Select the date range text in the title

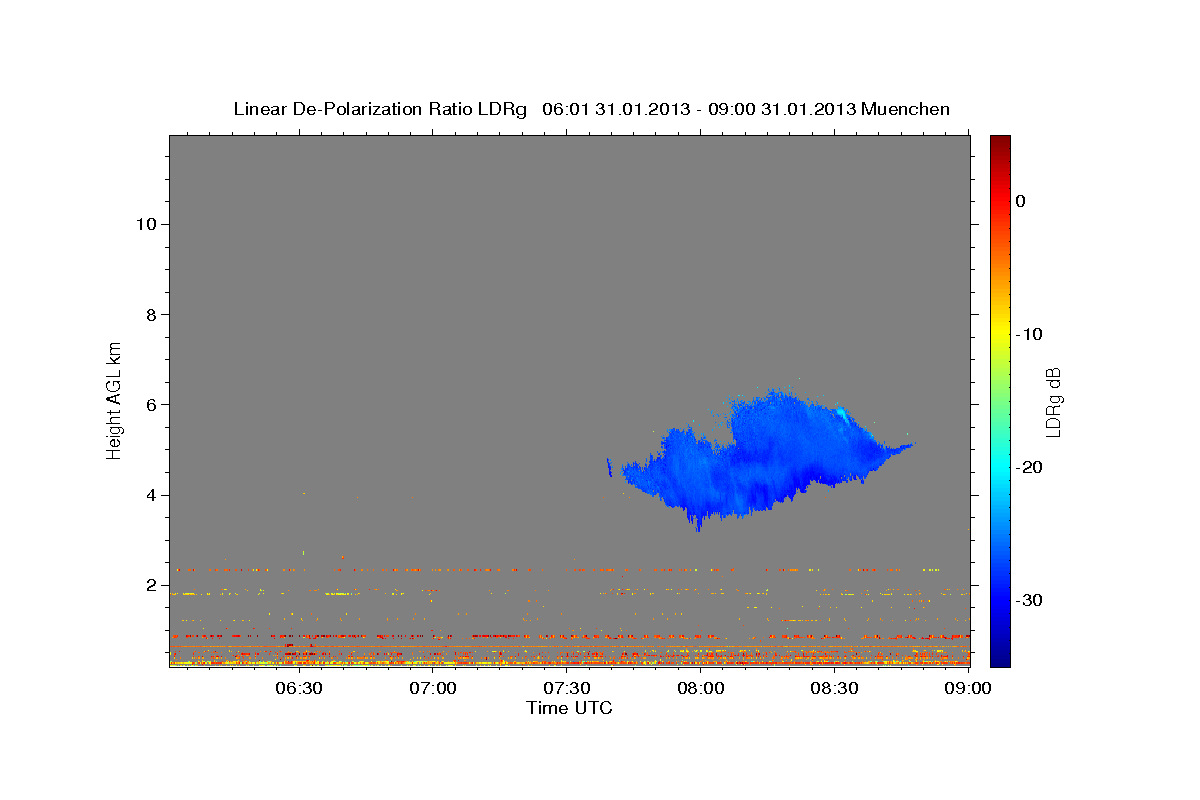(x=698, y=109)
